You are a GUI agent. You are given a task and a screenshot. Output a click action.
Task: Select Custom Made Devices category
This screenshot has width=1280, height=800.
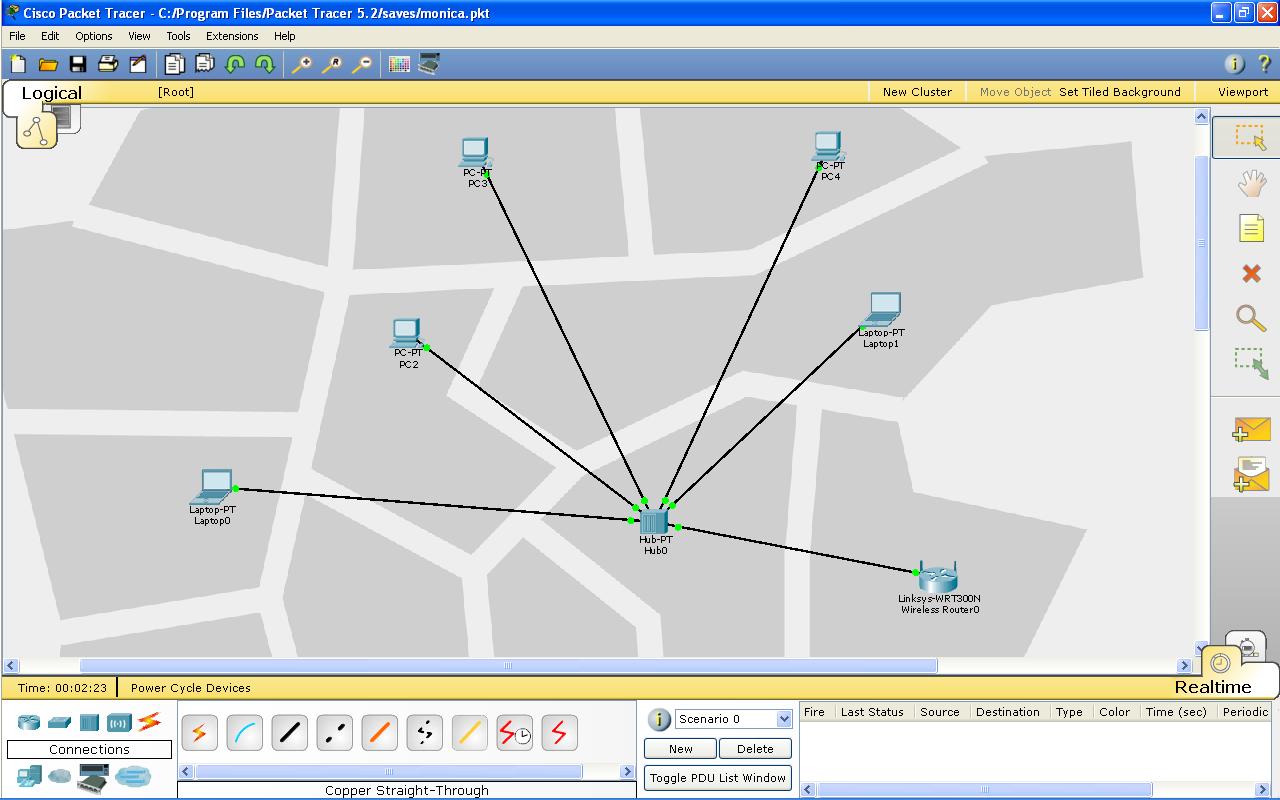93,776
